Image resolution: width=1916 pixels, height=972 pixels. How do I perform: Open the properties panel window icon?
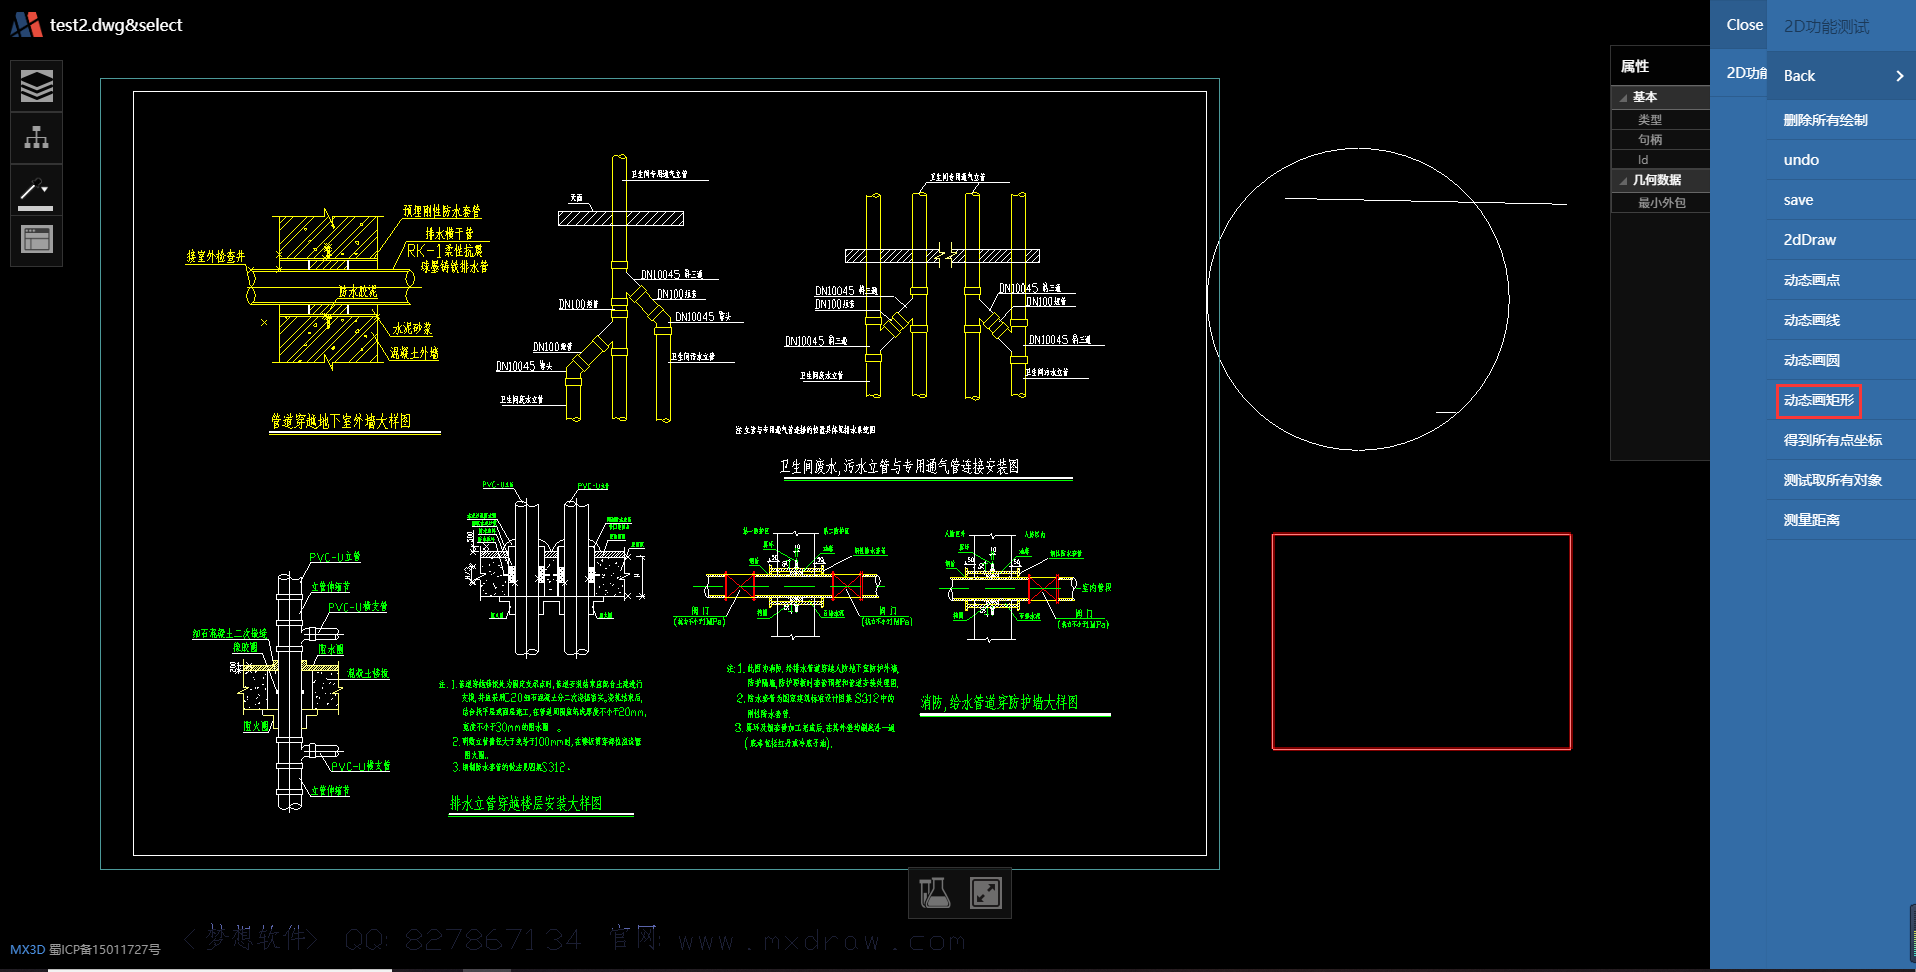click(37, 240)
